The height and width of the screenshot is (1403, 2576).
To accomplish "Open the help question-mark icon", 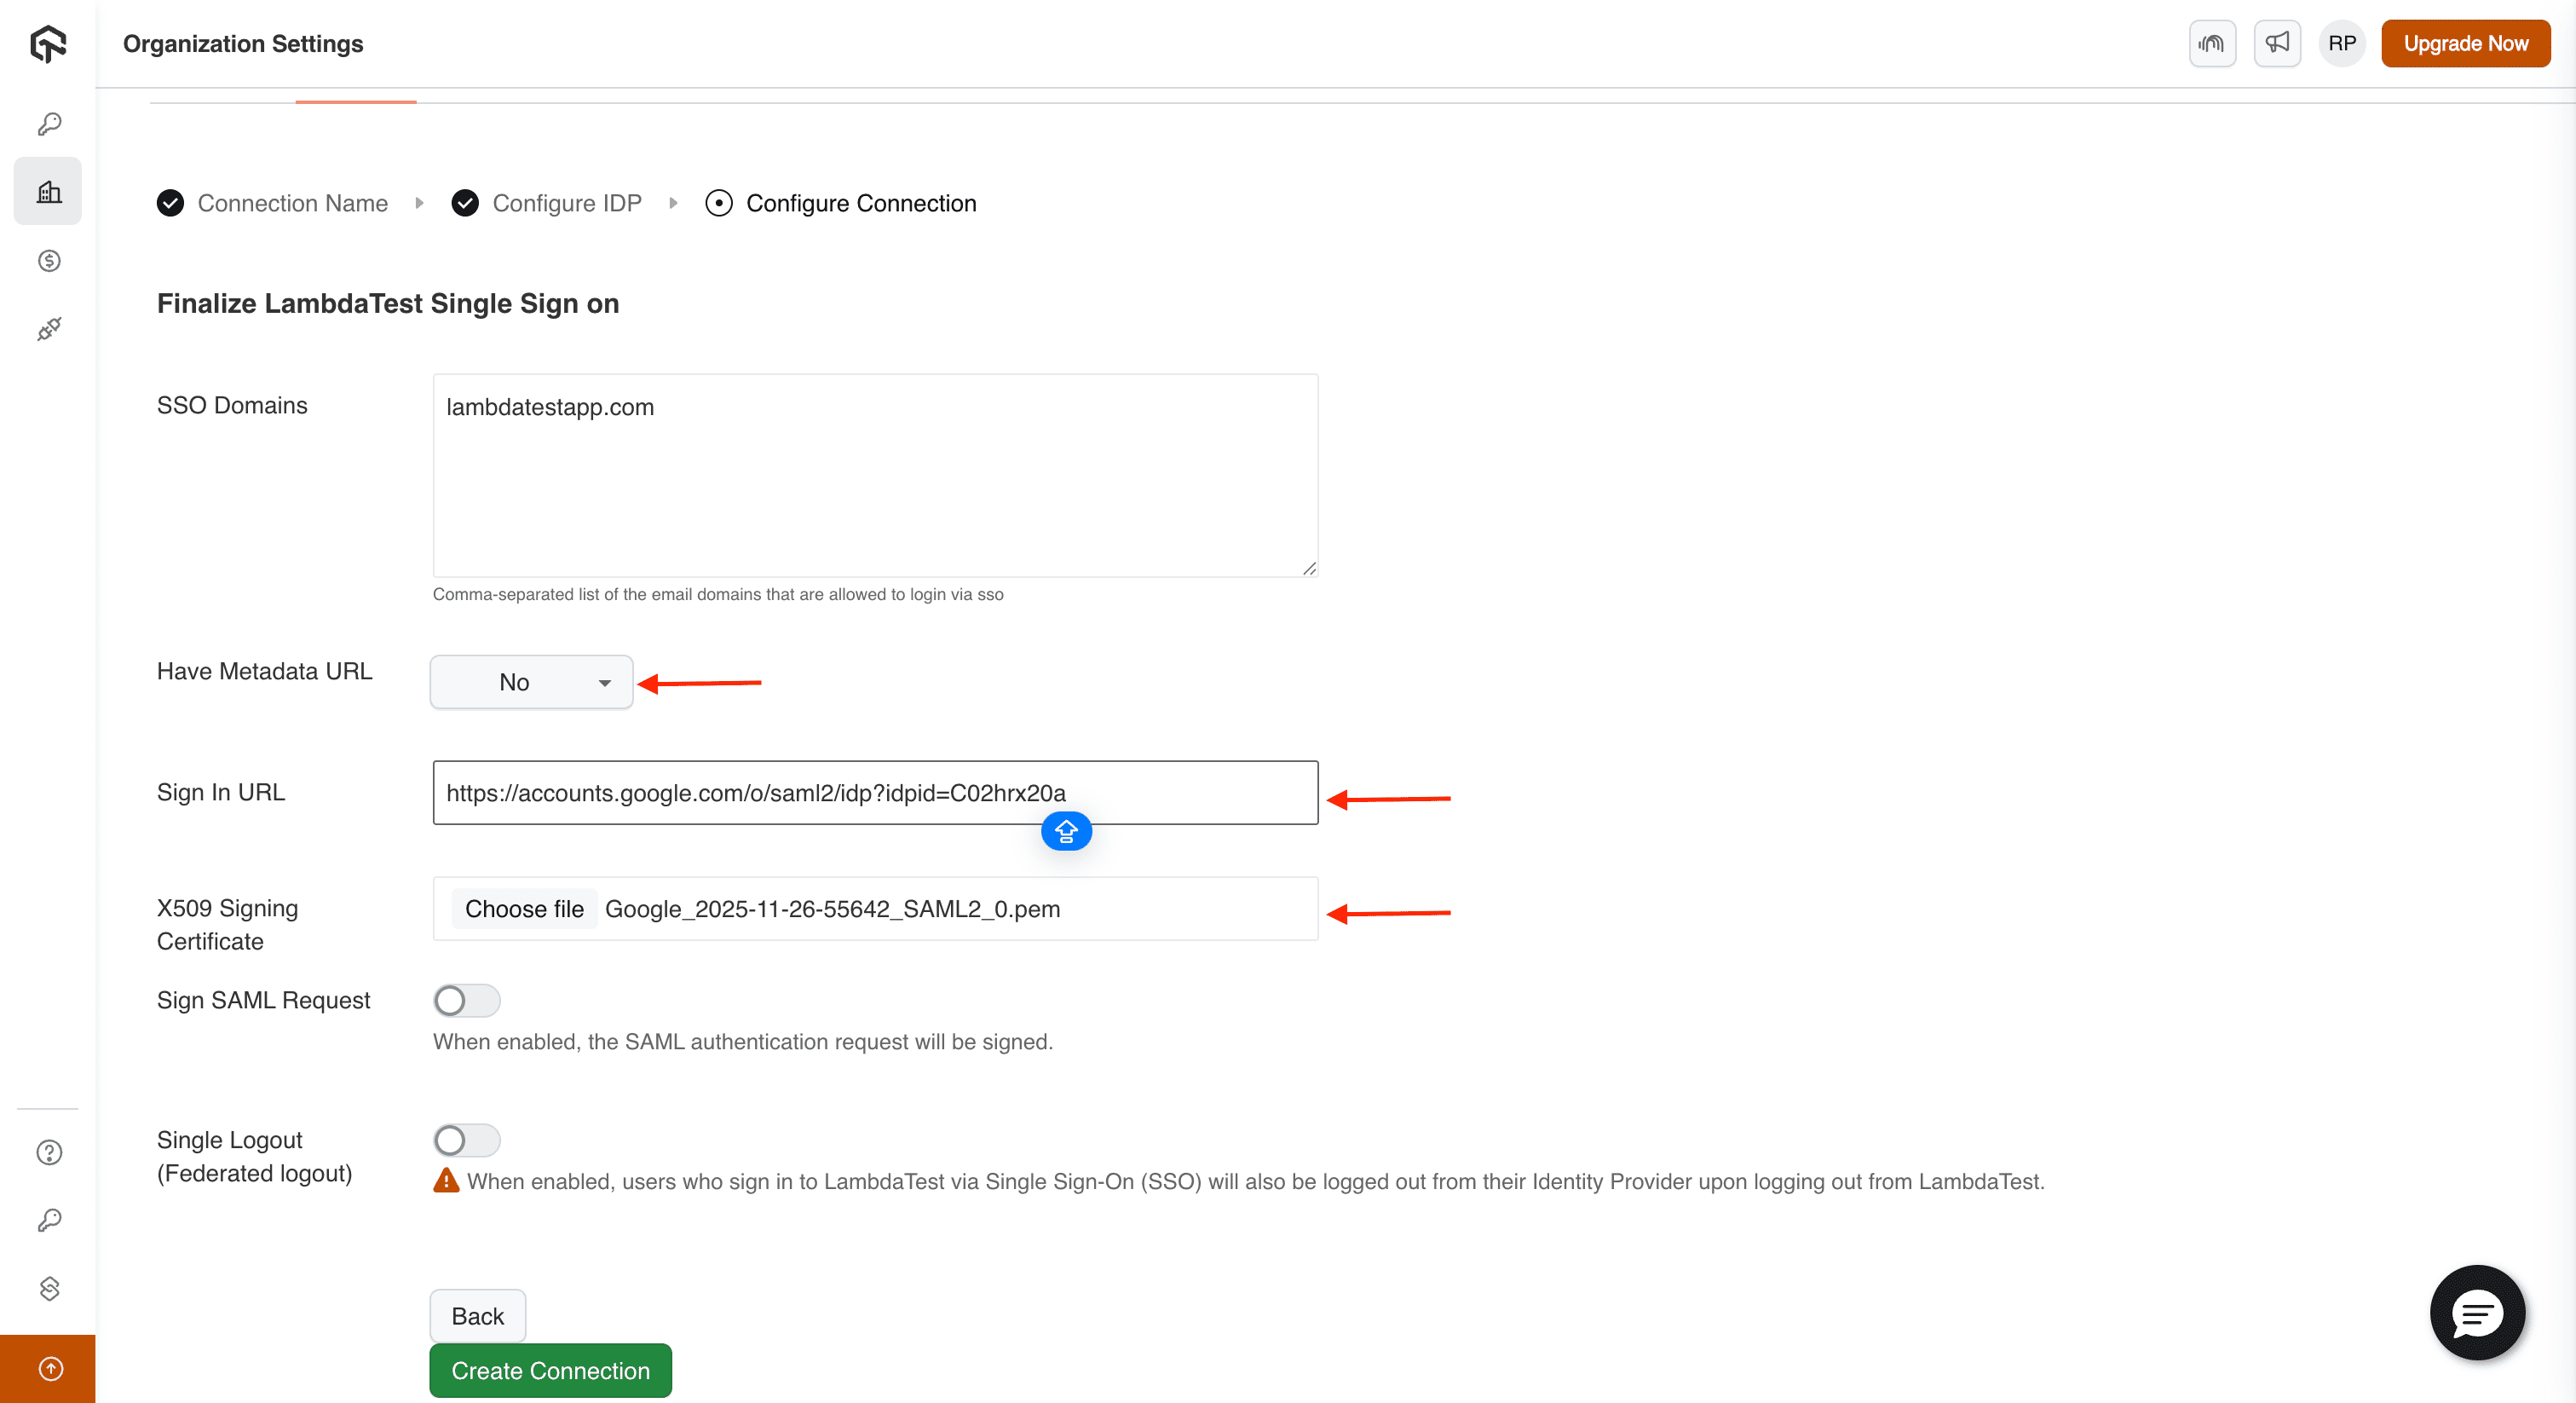I will [48, 1152].
